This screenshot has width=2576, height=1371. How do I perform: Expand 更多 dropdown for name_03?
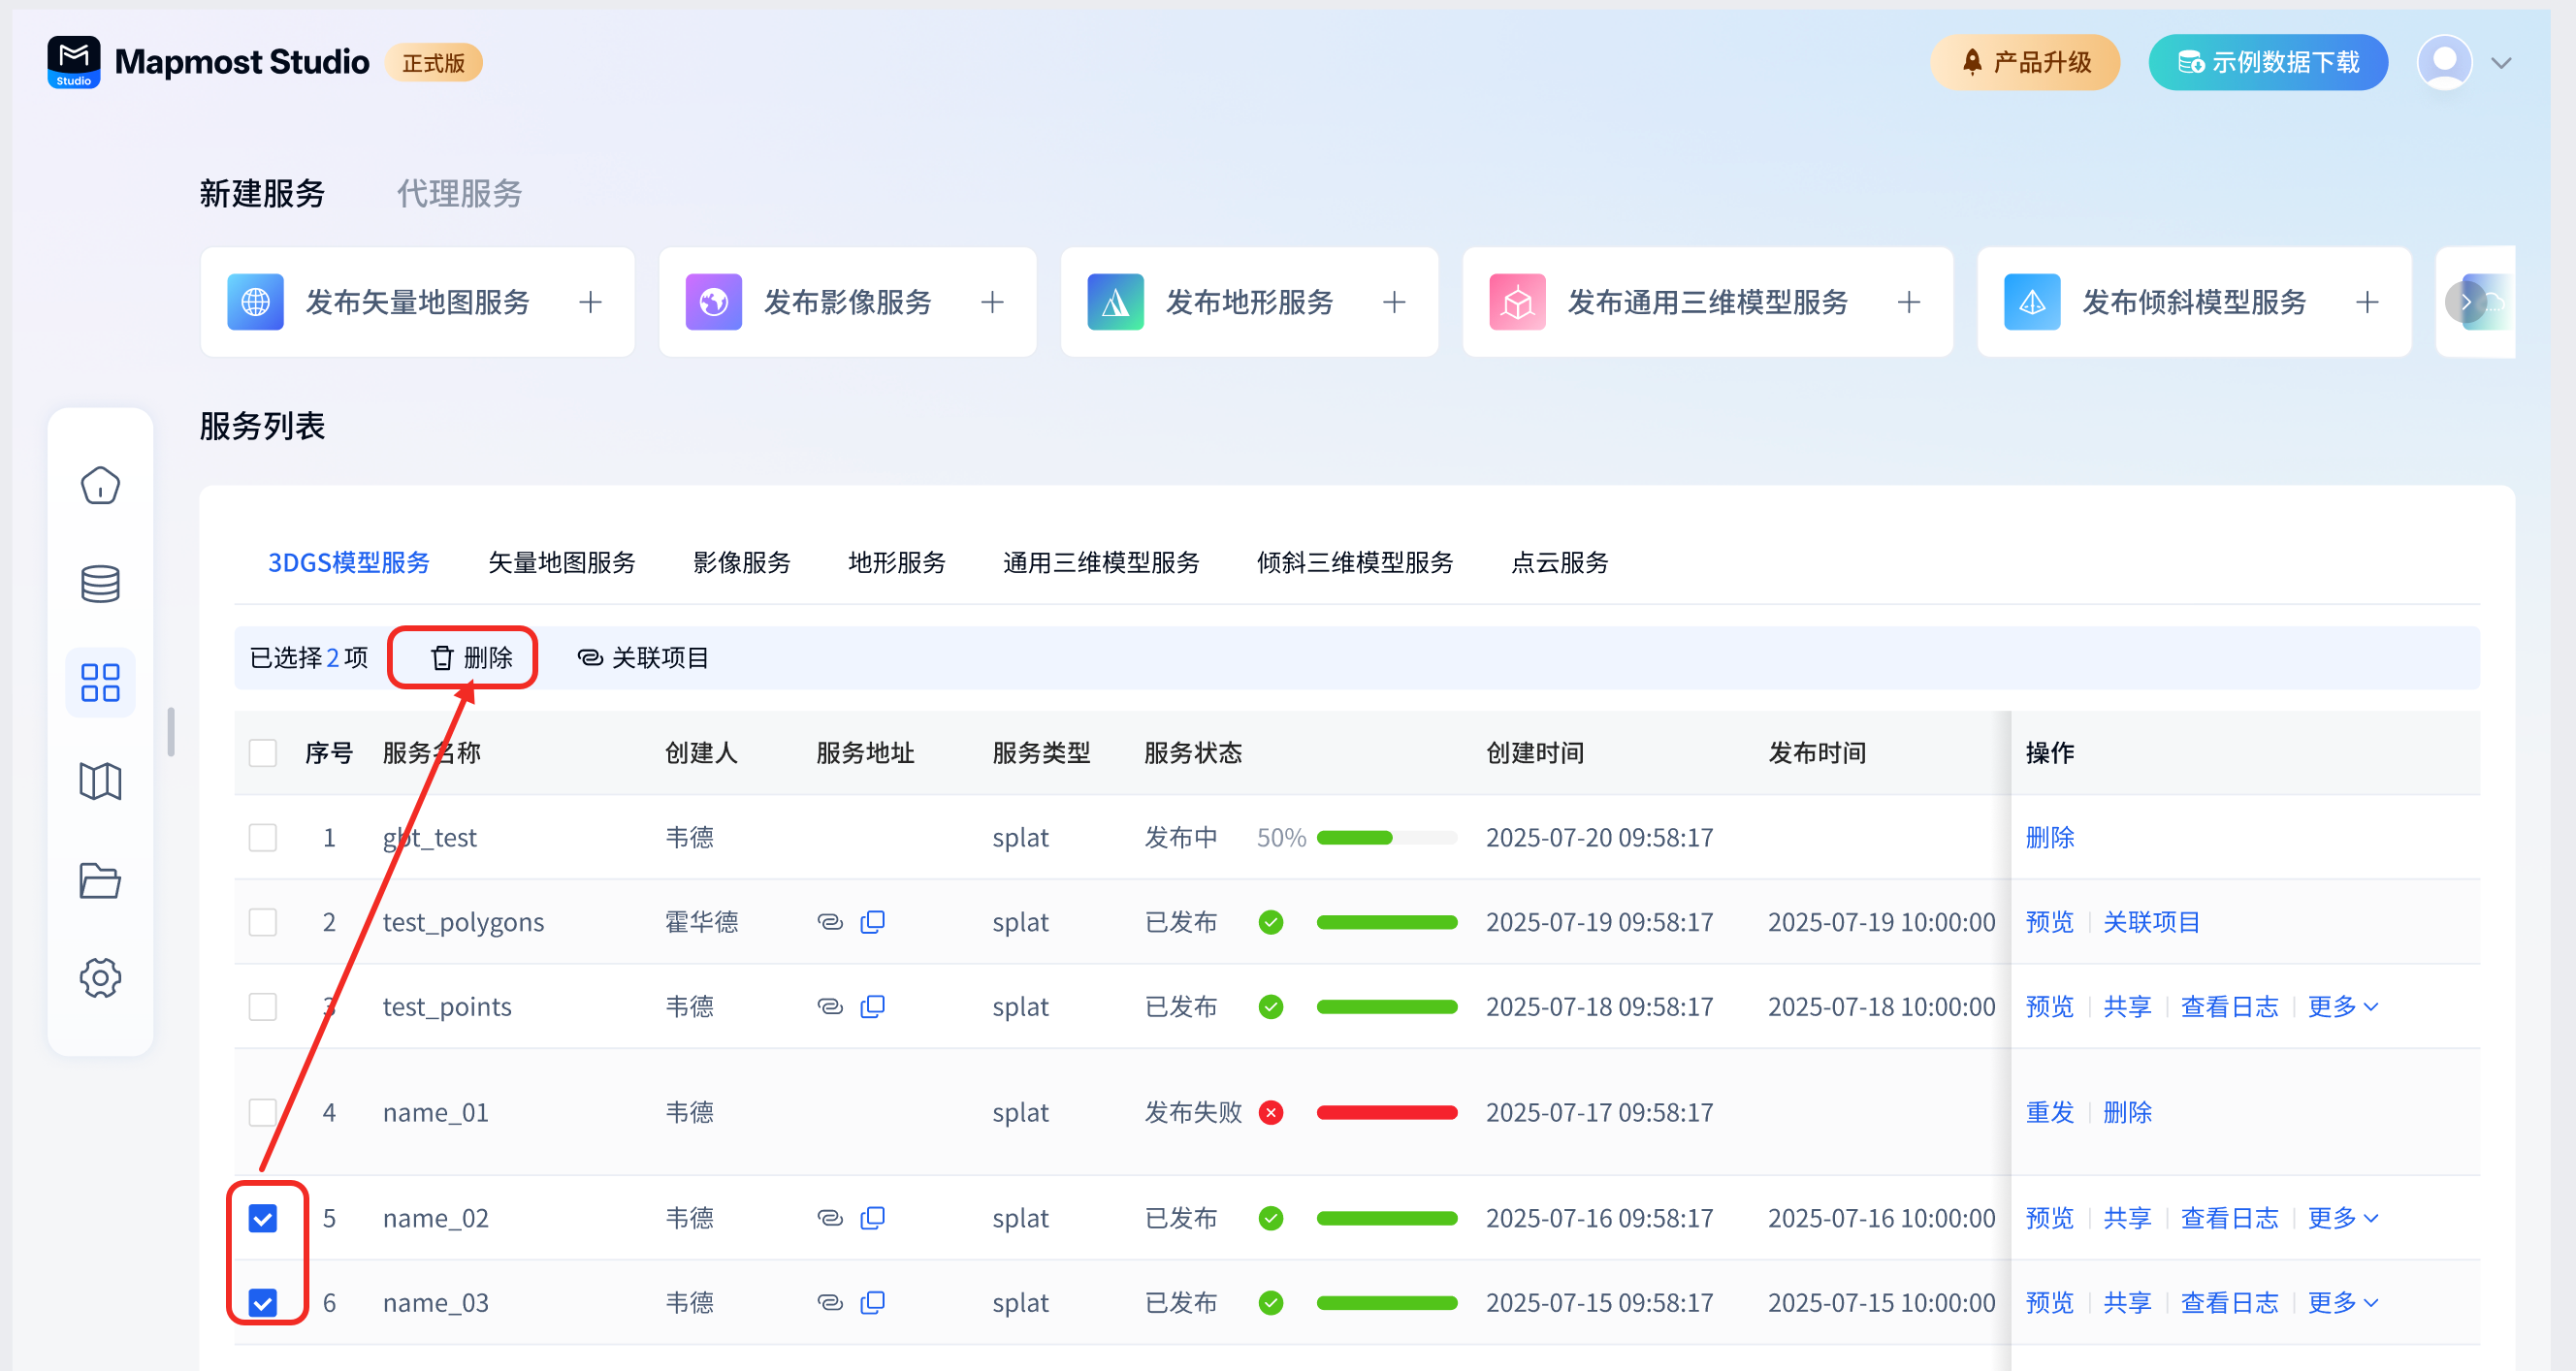tap(2342, 1302)
